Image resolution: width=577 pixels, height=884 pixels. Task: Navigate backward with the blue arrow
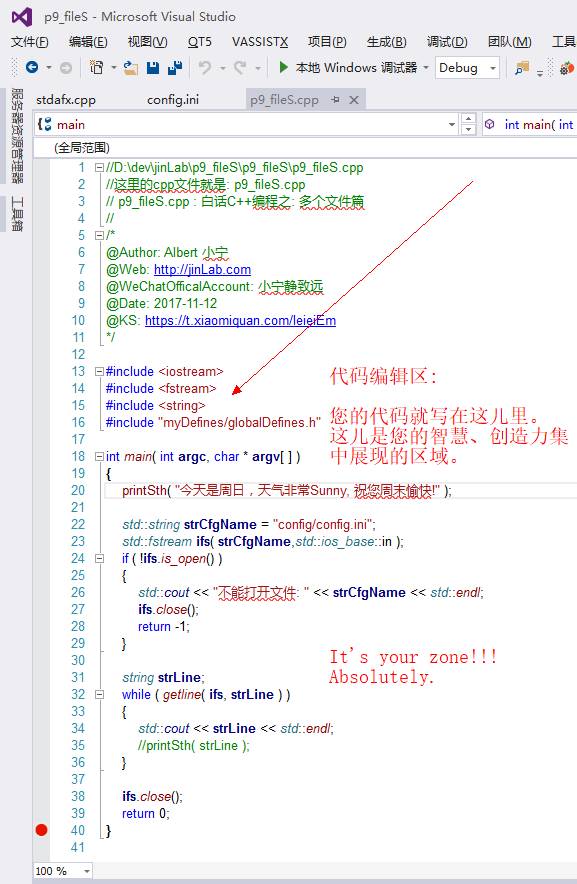[32, 68]
